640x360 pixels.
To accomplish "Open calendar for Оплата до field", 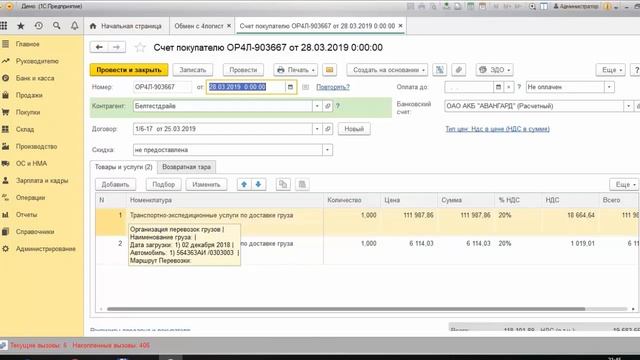I will pos(498,87).
